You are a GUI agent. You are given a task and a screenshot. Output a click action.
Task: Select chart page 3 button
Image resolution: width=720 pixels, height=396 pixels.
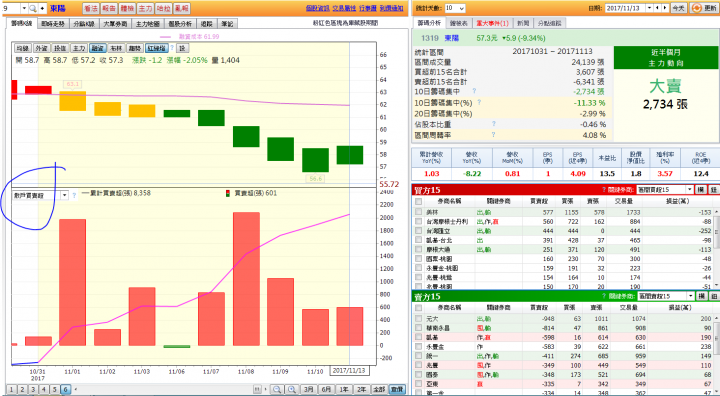pos(33,390)
